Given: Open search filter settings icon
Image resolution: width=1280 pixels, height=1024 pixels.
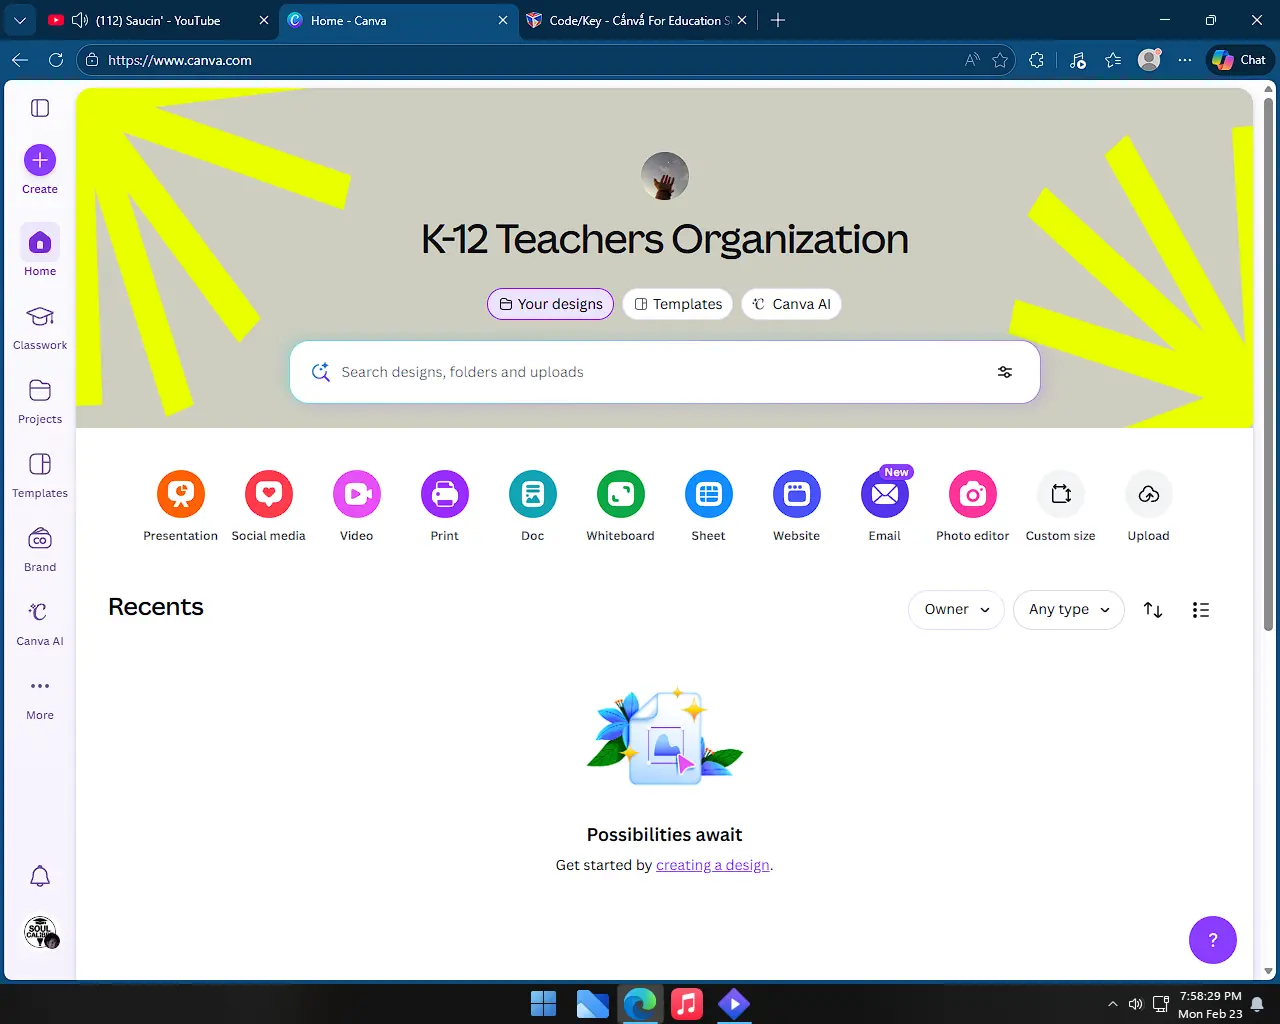Looking at the screenshot, I should point(1005,372).
